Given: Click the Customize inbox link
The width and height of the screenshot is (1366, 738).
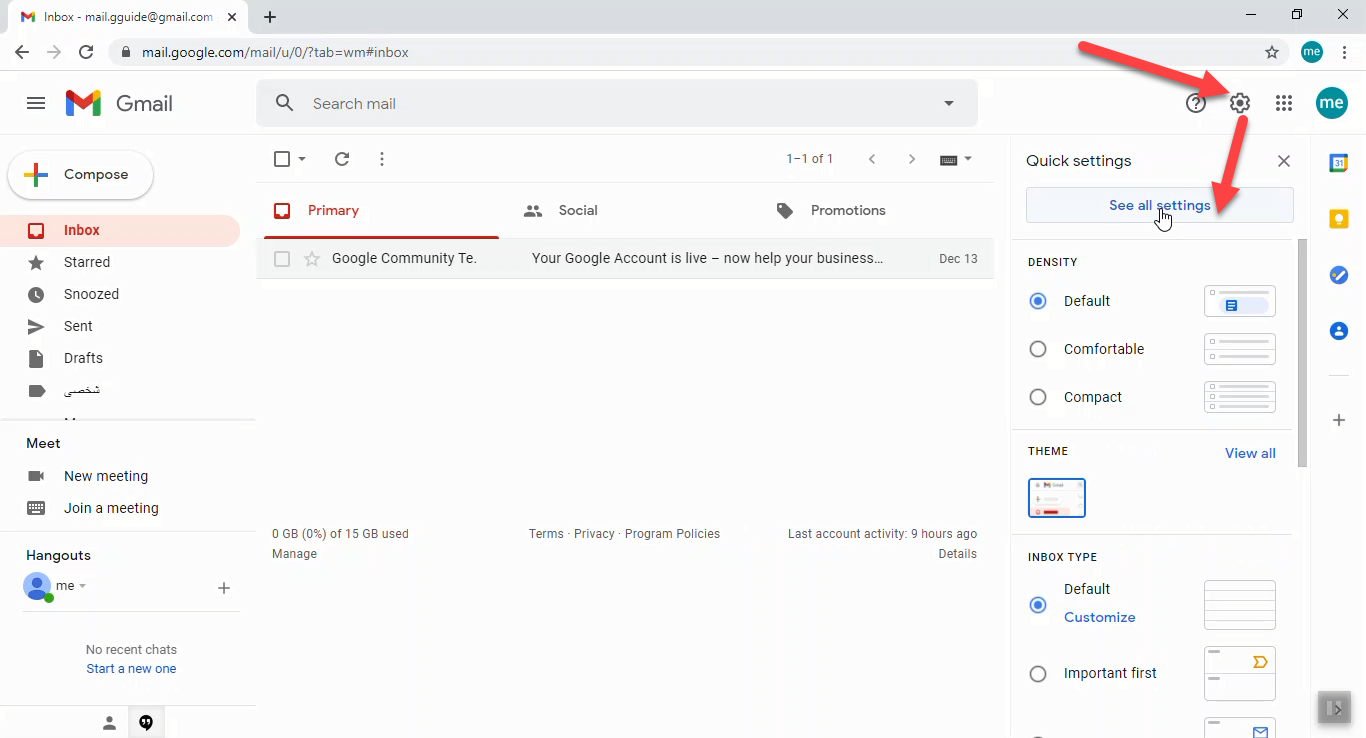Looking at the screenshot, I should (1100, 617).
